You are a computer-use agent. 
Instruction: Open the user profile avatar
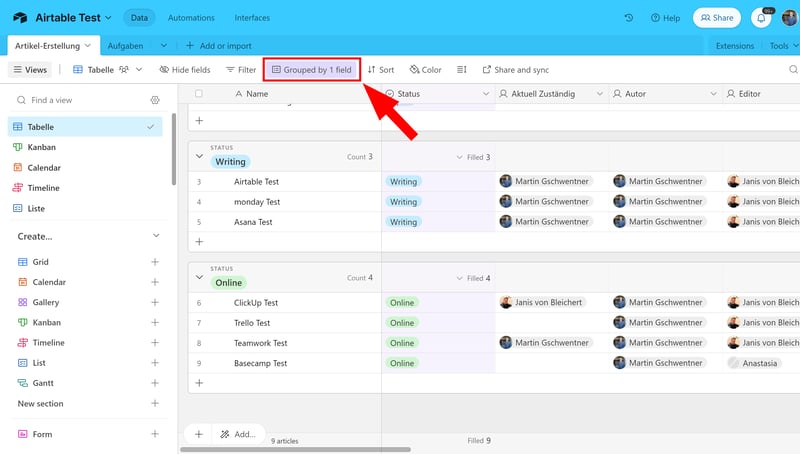pos(789,18)
